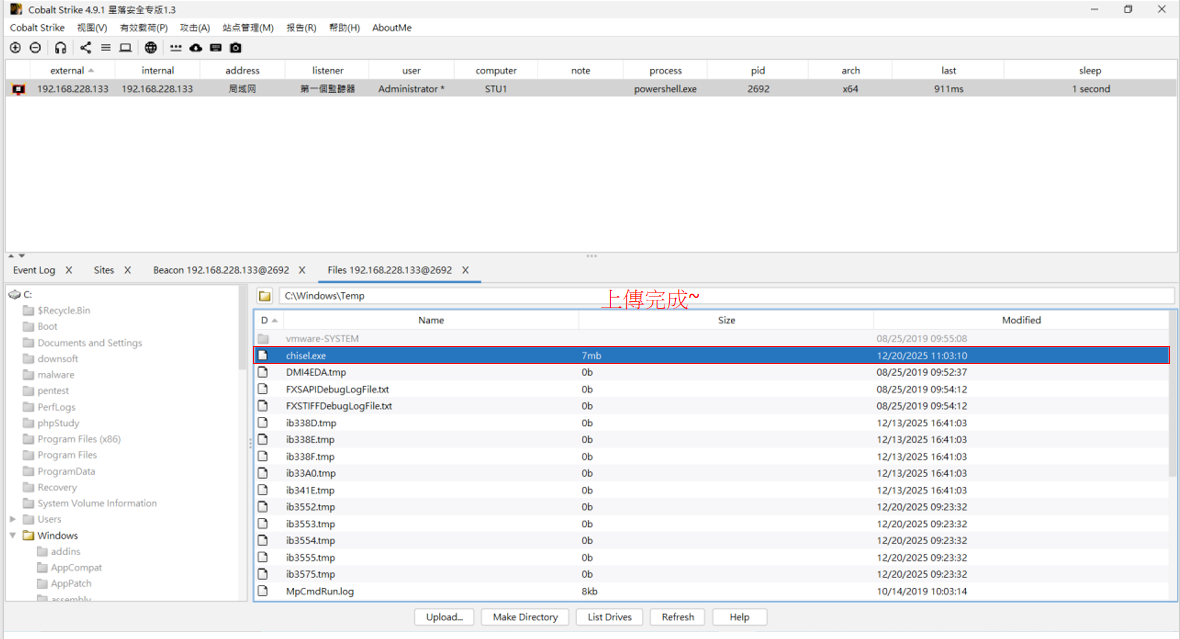Select the ib3575.tmp file row
Viewport: 1180px width, 639px height.
coord(712,574)
